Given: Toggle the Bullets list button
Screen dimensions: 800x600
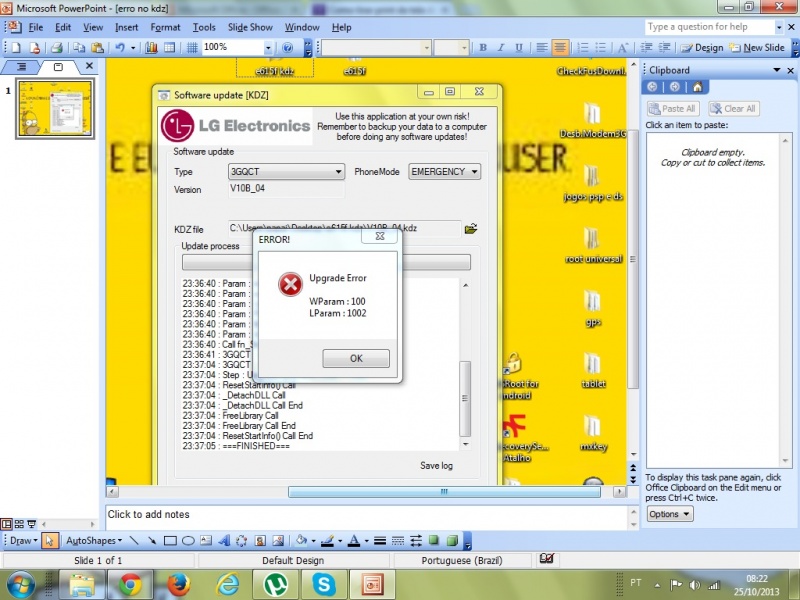Looking at the screenshot, I should pyautogui.click(x=601, y=48).
